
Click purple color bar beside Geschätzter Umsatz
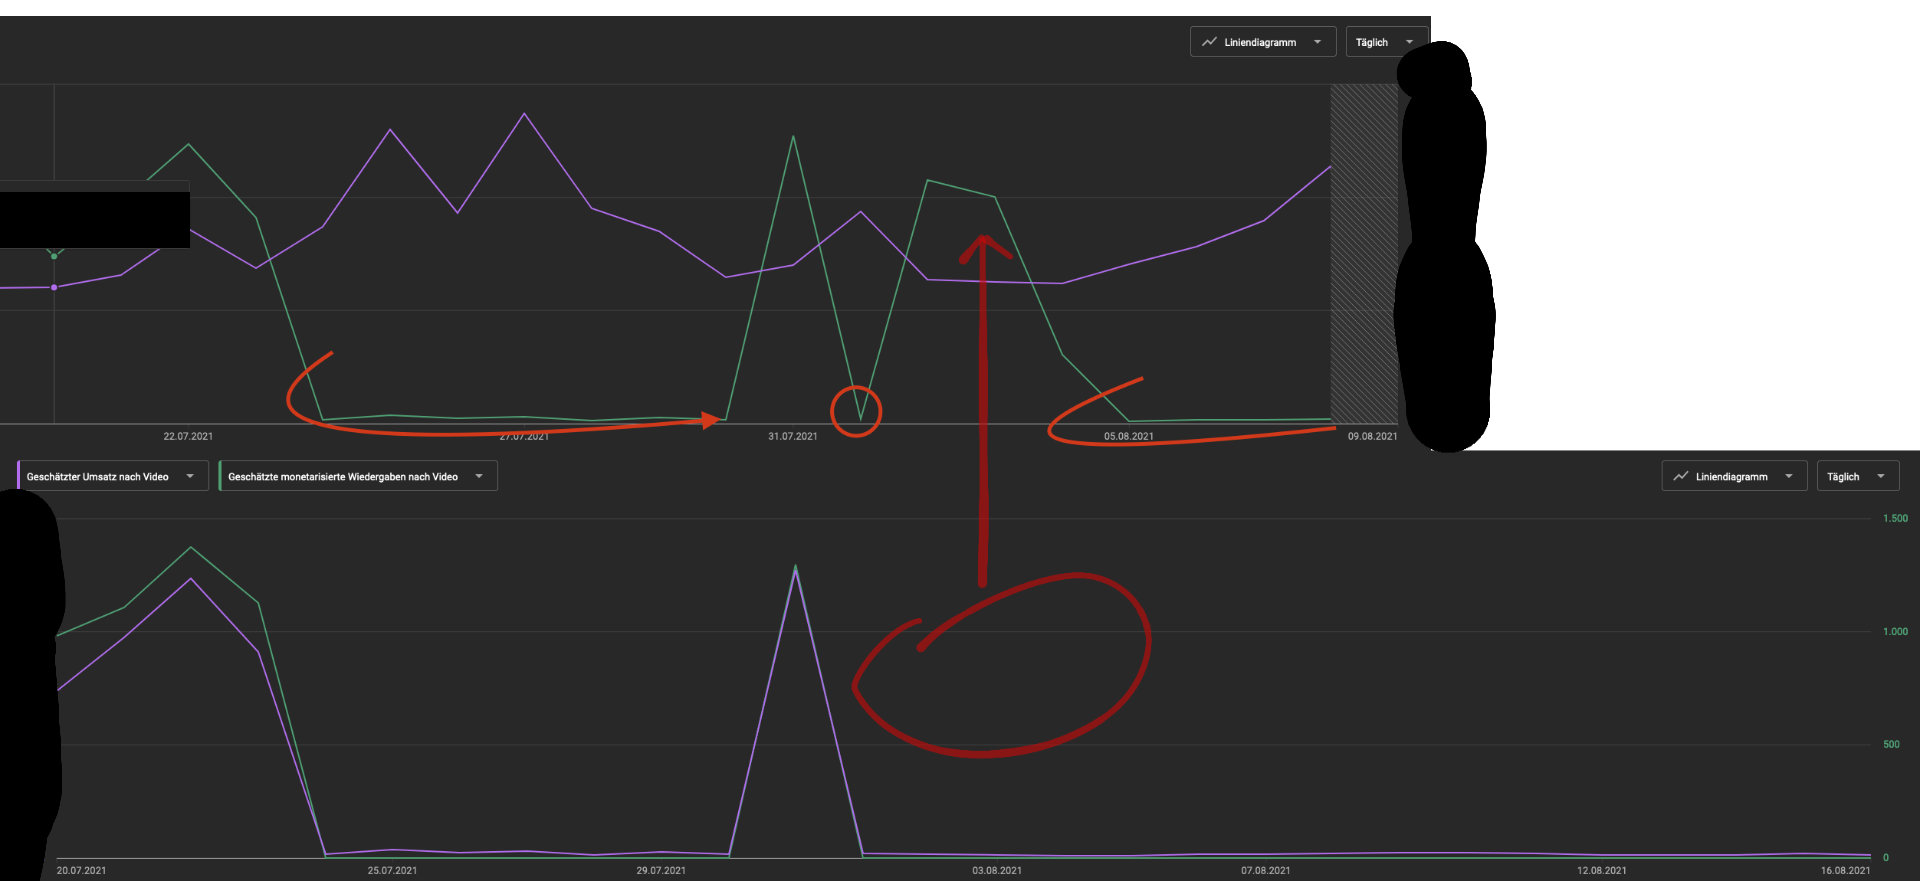19,476
